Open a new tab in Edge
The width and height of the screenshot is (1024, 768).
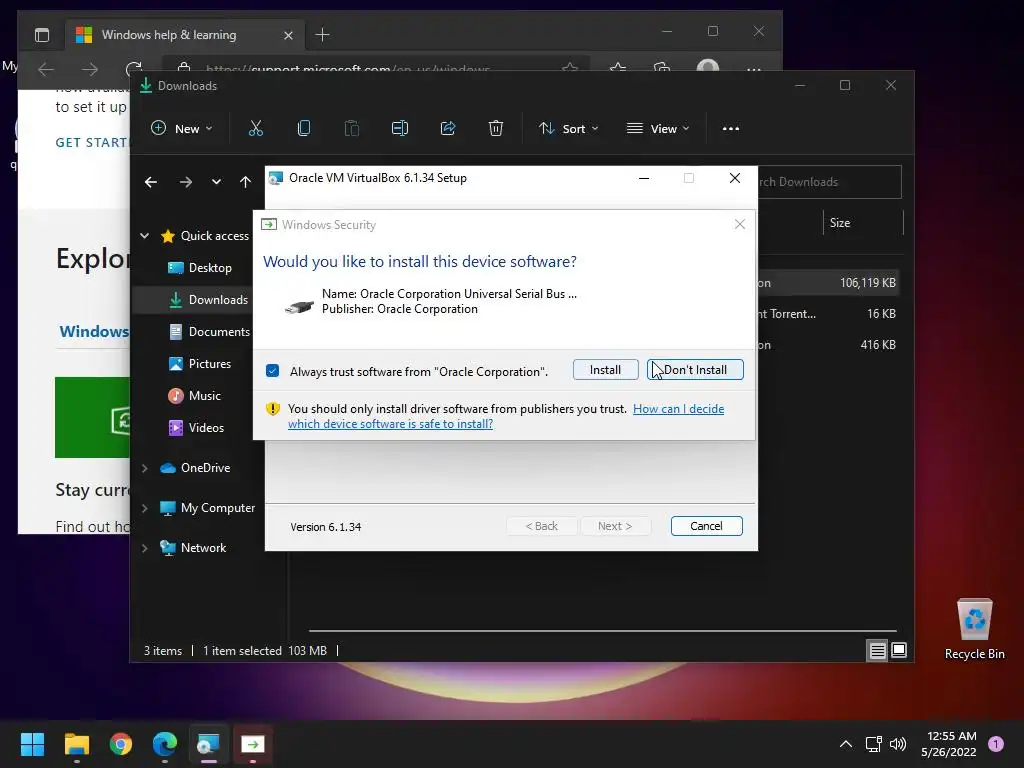[323, 35]
